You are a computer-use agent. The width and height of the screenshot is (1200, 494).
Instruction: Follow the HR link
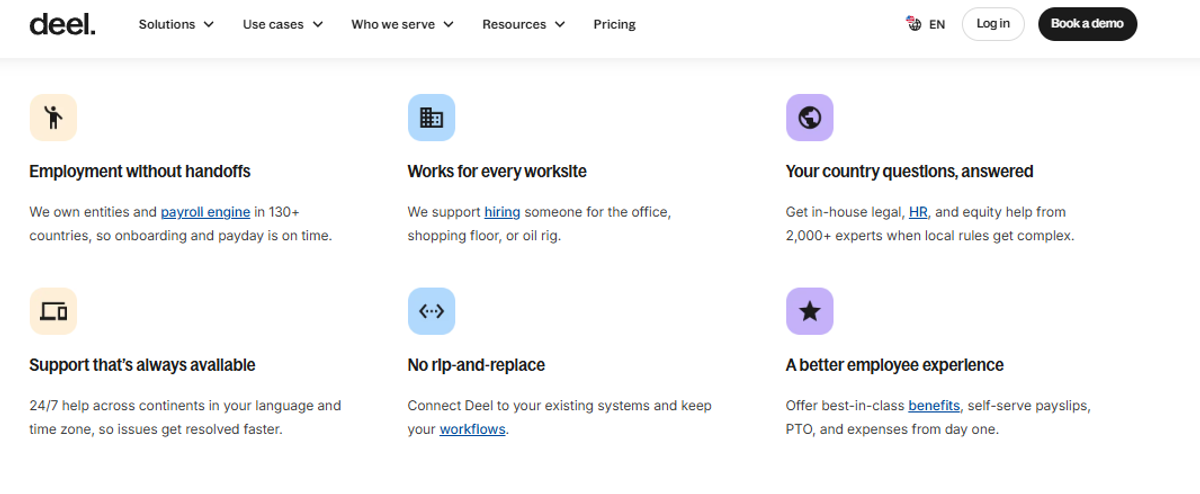[919, 212]
